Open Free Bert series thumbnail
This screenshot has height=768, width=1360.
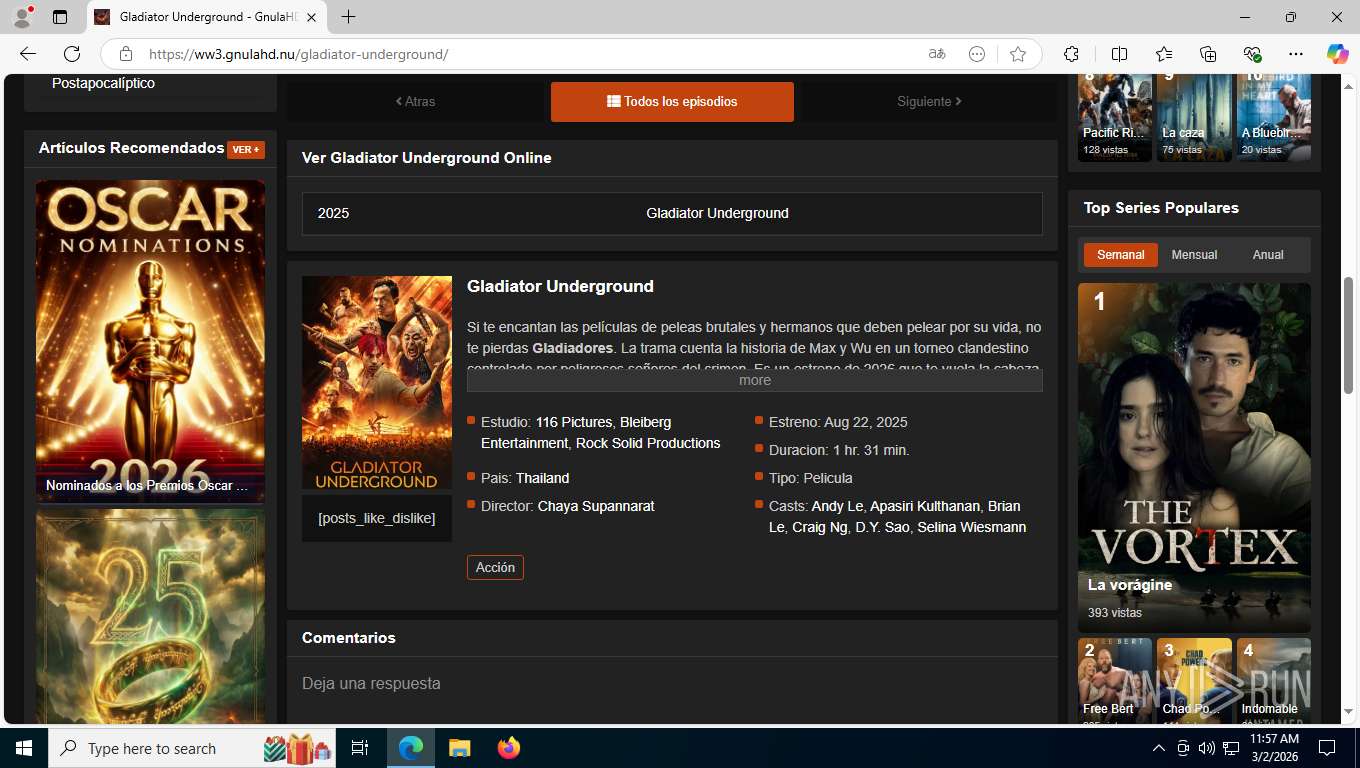coord(1115,681)
